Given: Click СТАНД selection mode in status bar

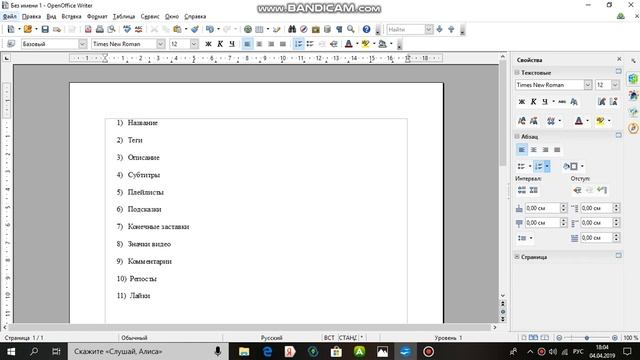Looking at the screenshot, I should tap(348, 338).
